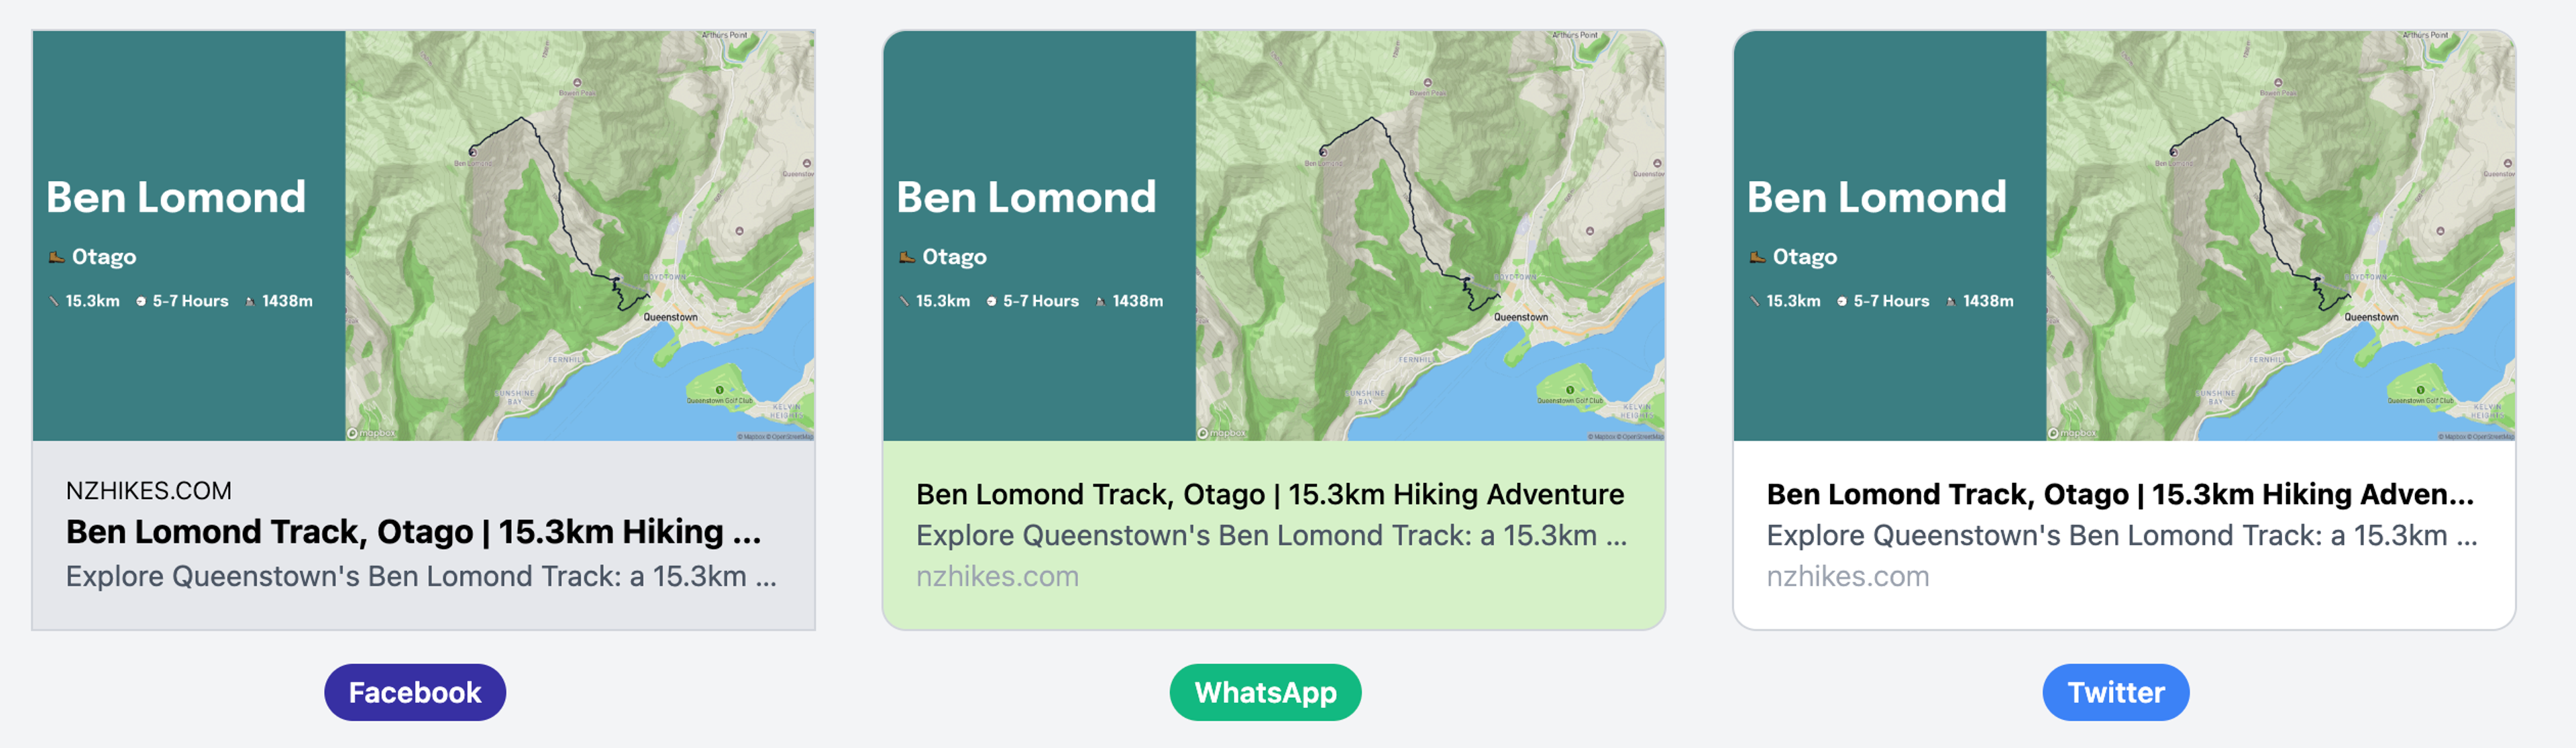The width and height of the screenshot is (2576, 748).
Task: Click the hiking boot icon in Facebook preview
Action: (x=57, y=257)
